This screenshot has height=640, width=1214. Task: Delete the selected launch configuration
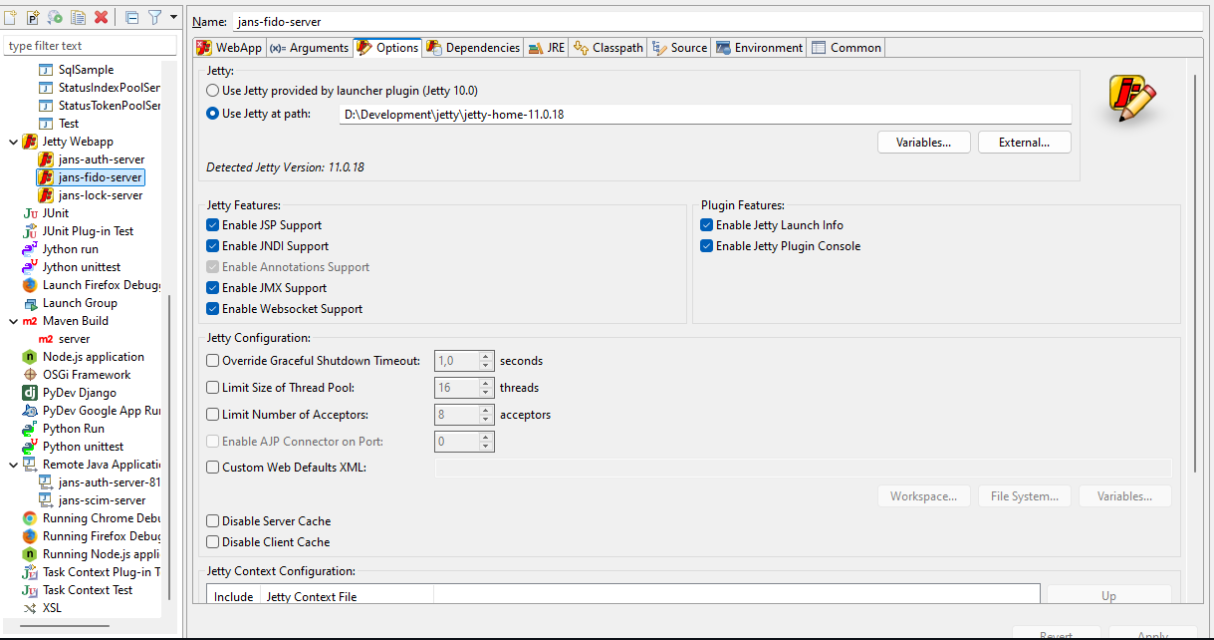coord(100,17)
